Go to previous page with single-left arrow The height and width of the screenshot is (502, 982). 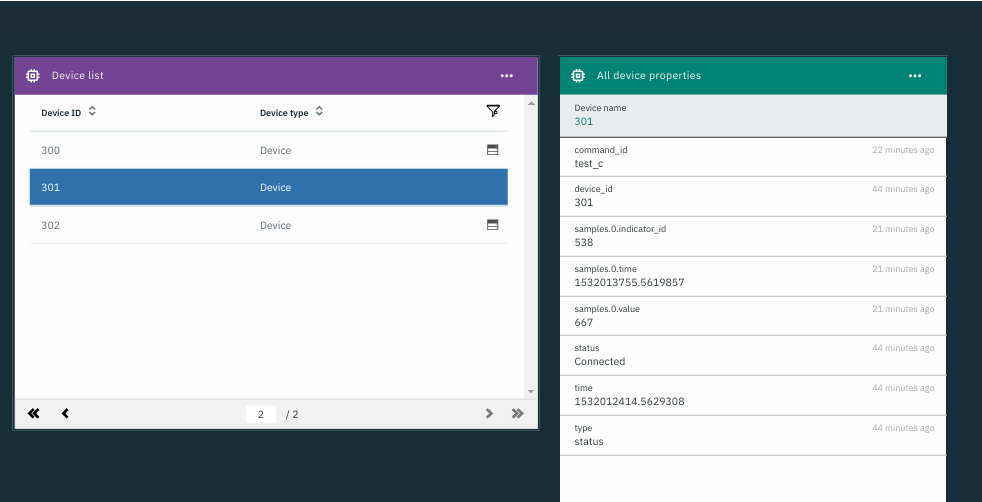tap(65, 413)
